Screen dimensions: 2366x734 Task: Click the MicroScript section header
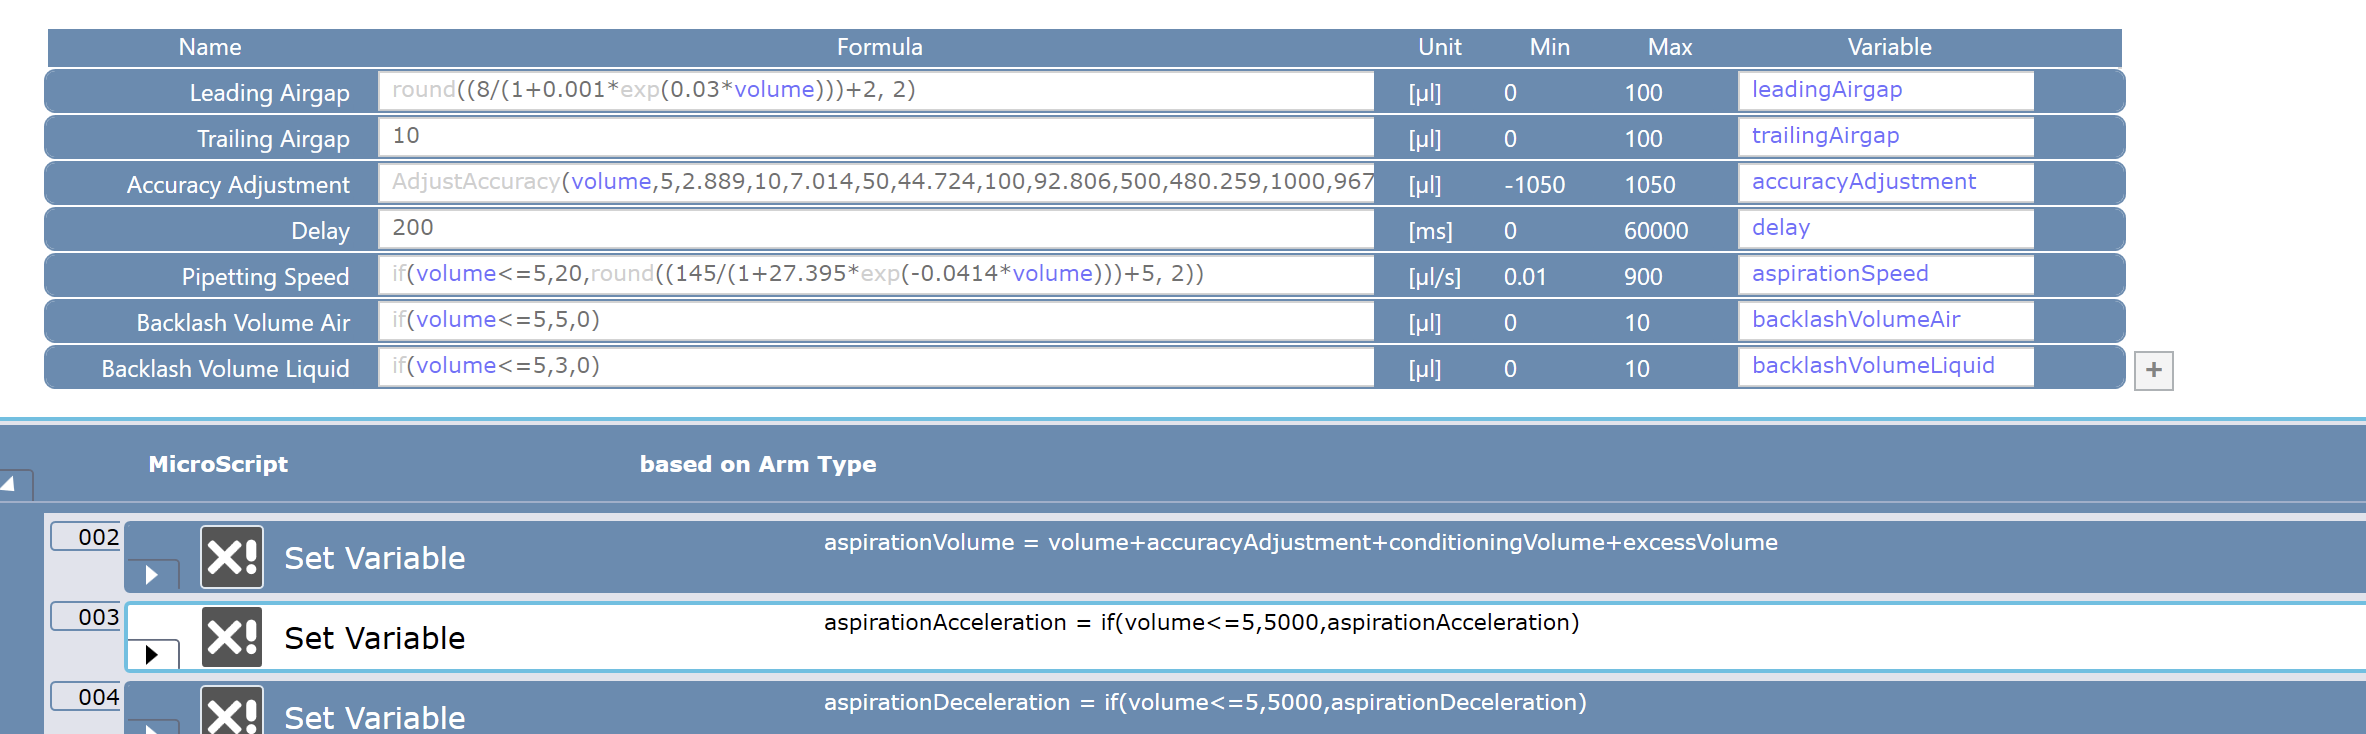click(x=218, y=464)
